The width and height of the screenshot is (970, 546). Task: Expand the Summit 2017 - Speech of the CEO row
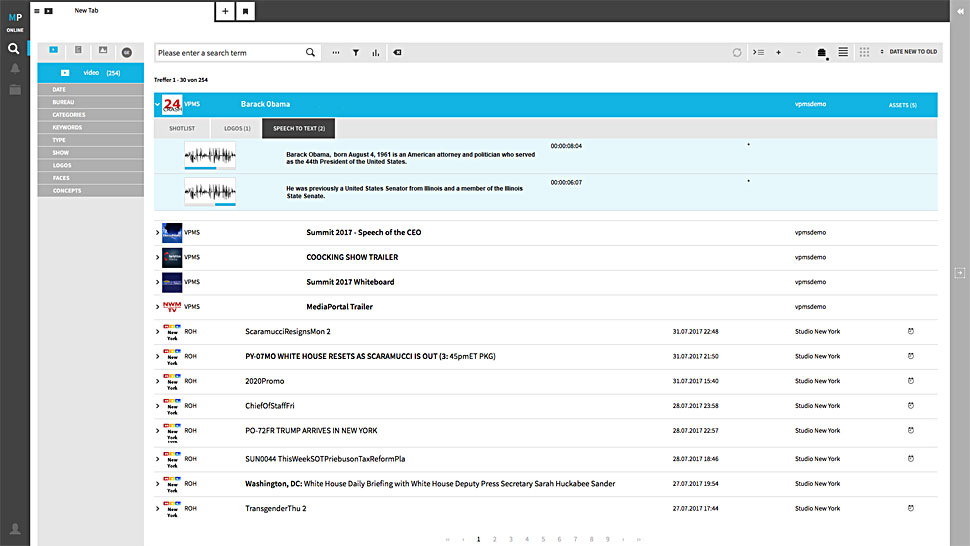point(157,232)
